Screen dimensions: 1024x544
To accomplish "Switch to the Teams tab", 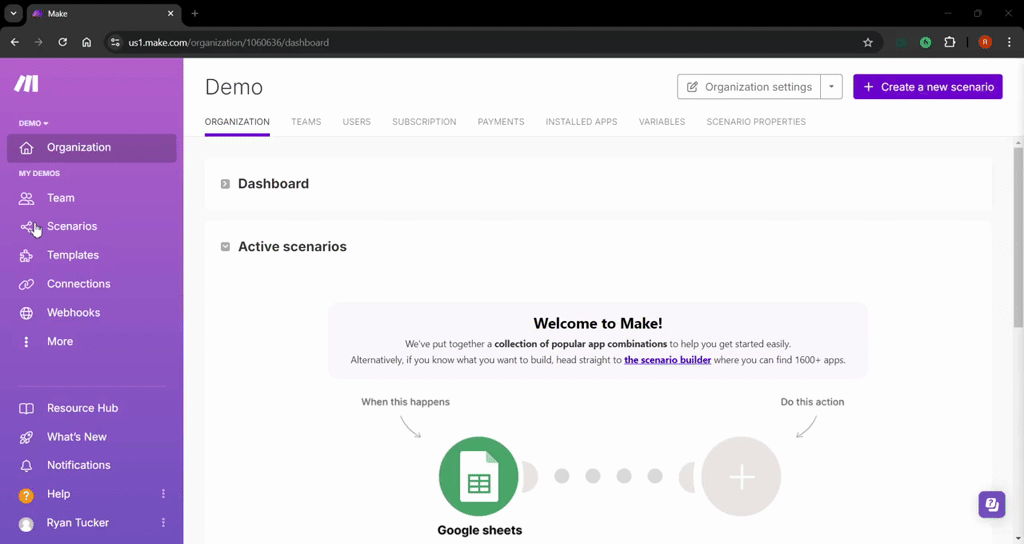I will (306, 121).
